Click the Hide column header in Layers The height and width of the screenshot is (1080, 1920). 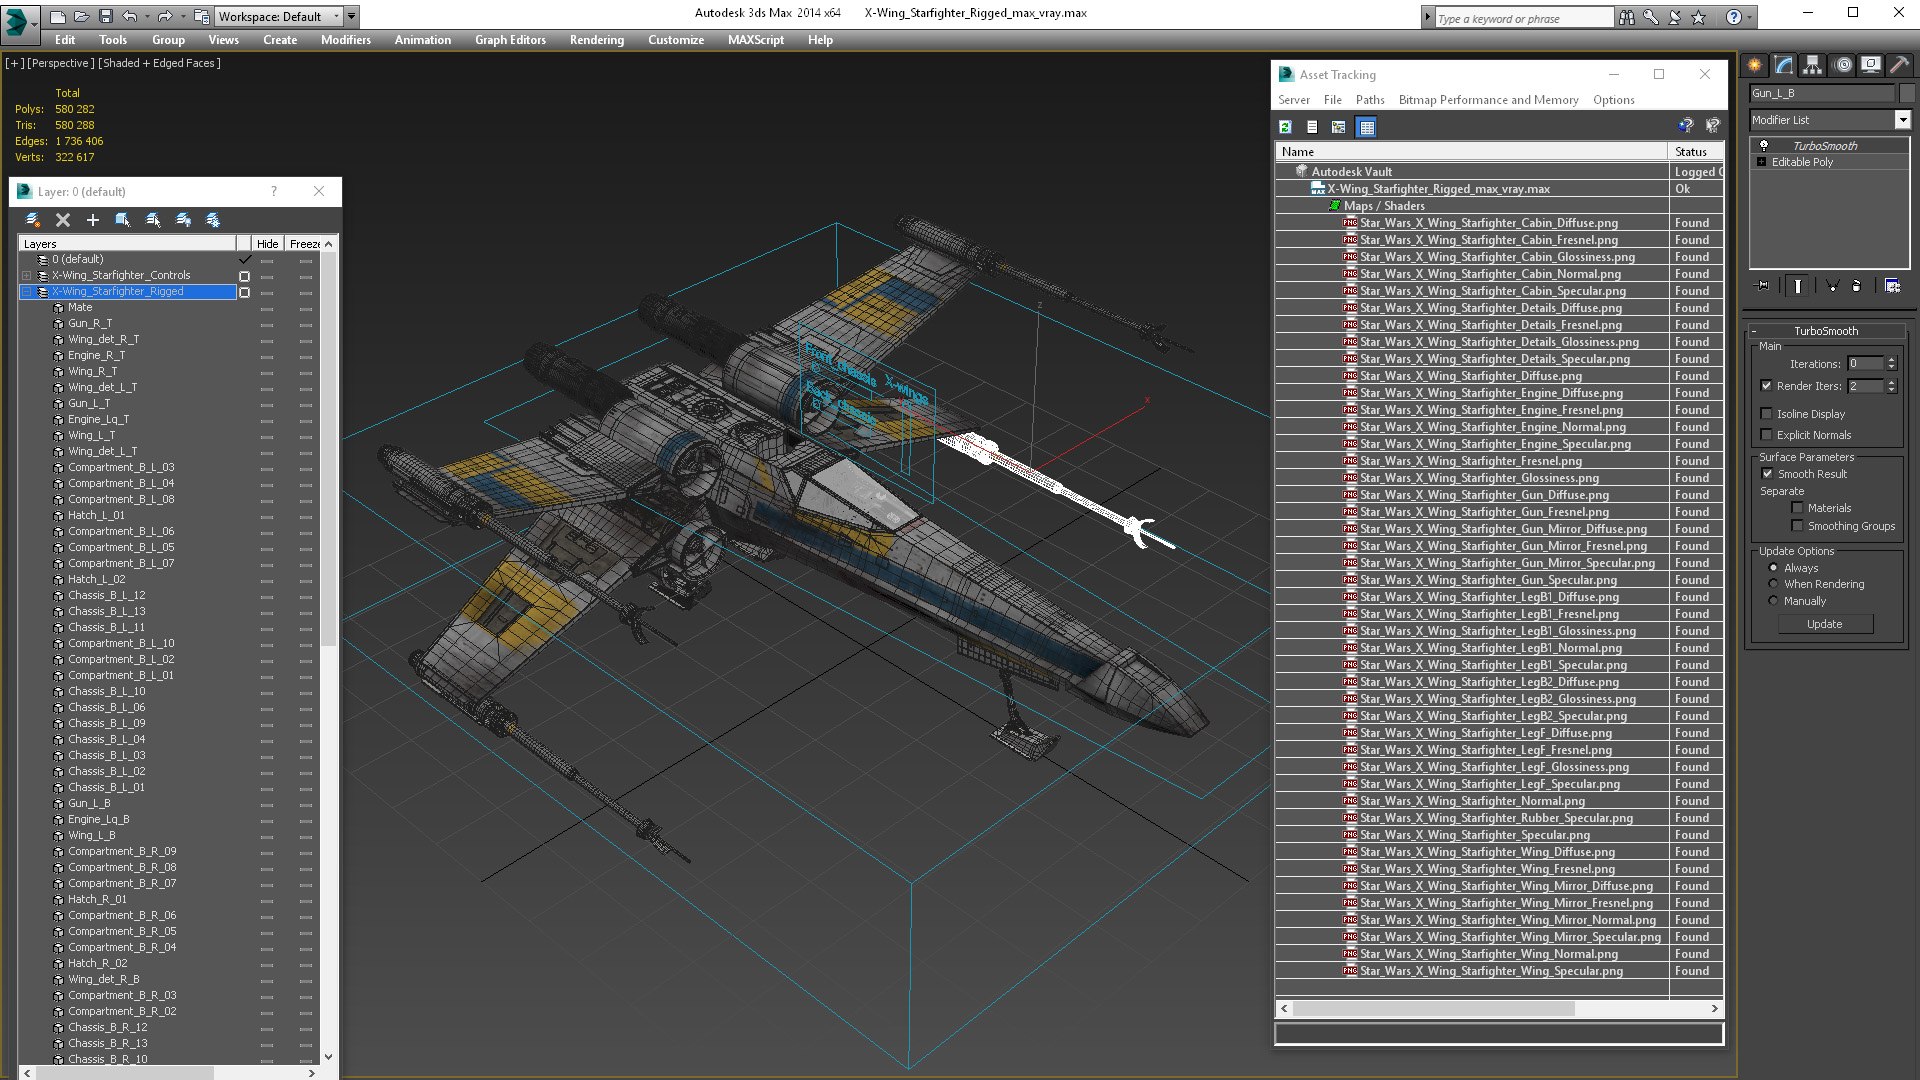(x=267, y=244)
